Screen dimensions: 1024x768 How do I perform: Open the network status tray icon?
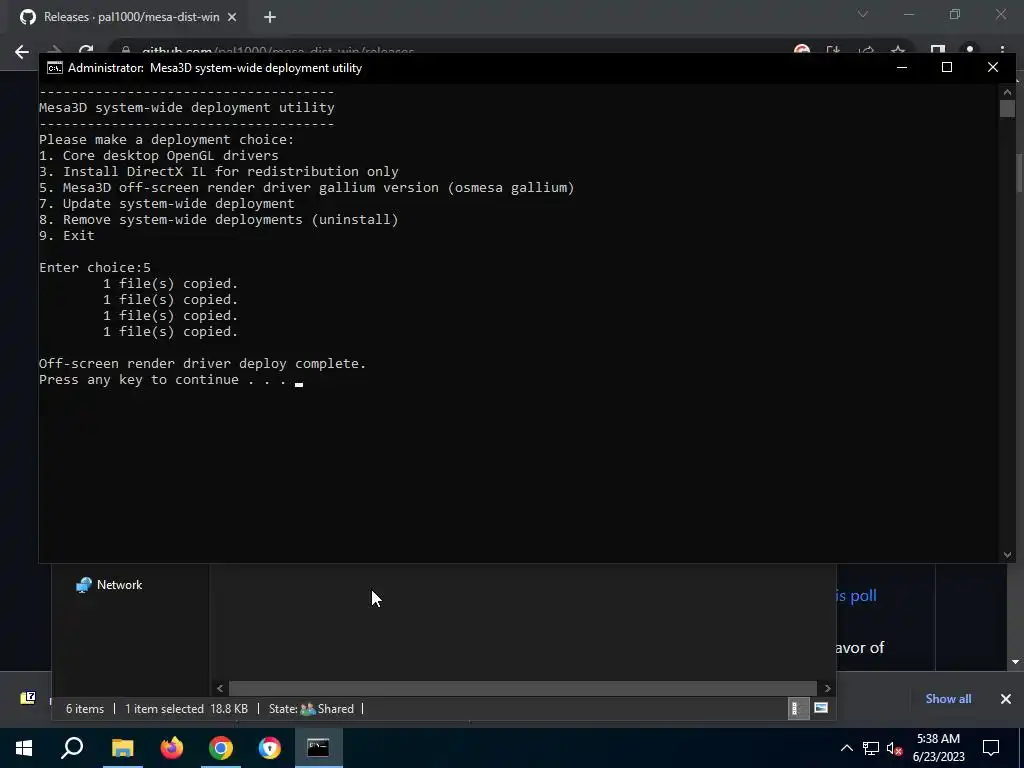coord(871,748)
